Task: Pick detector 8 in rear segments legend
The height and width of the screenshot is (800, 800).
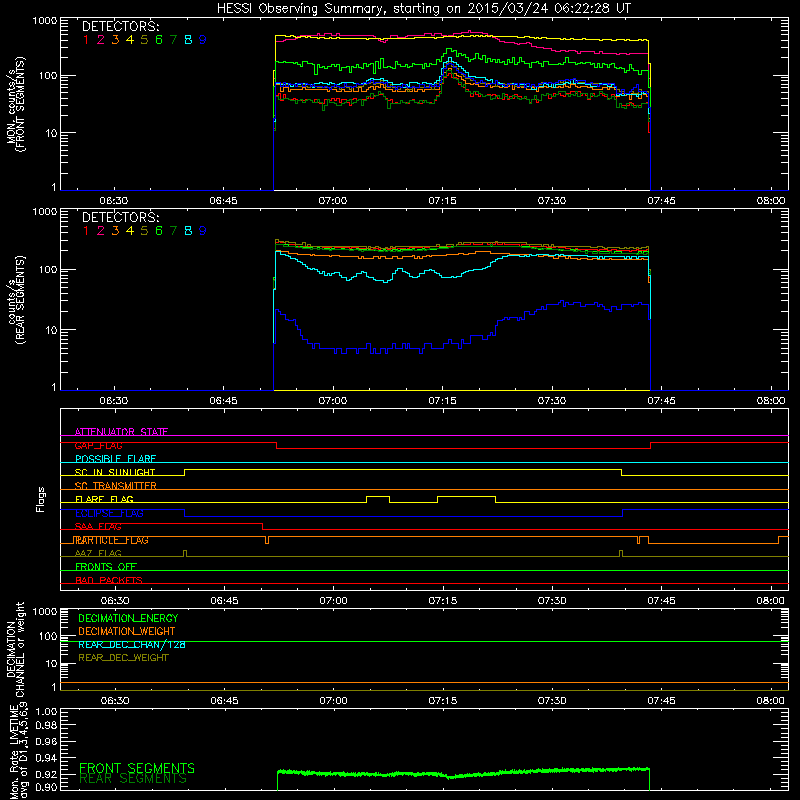Action: pos(188,231)
